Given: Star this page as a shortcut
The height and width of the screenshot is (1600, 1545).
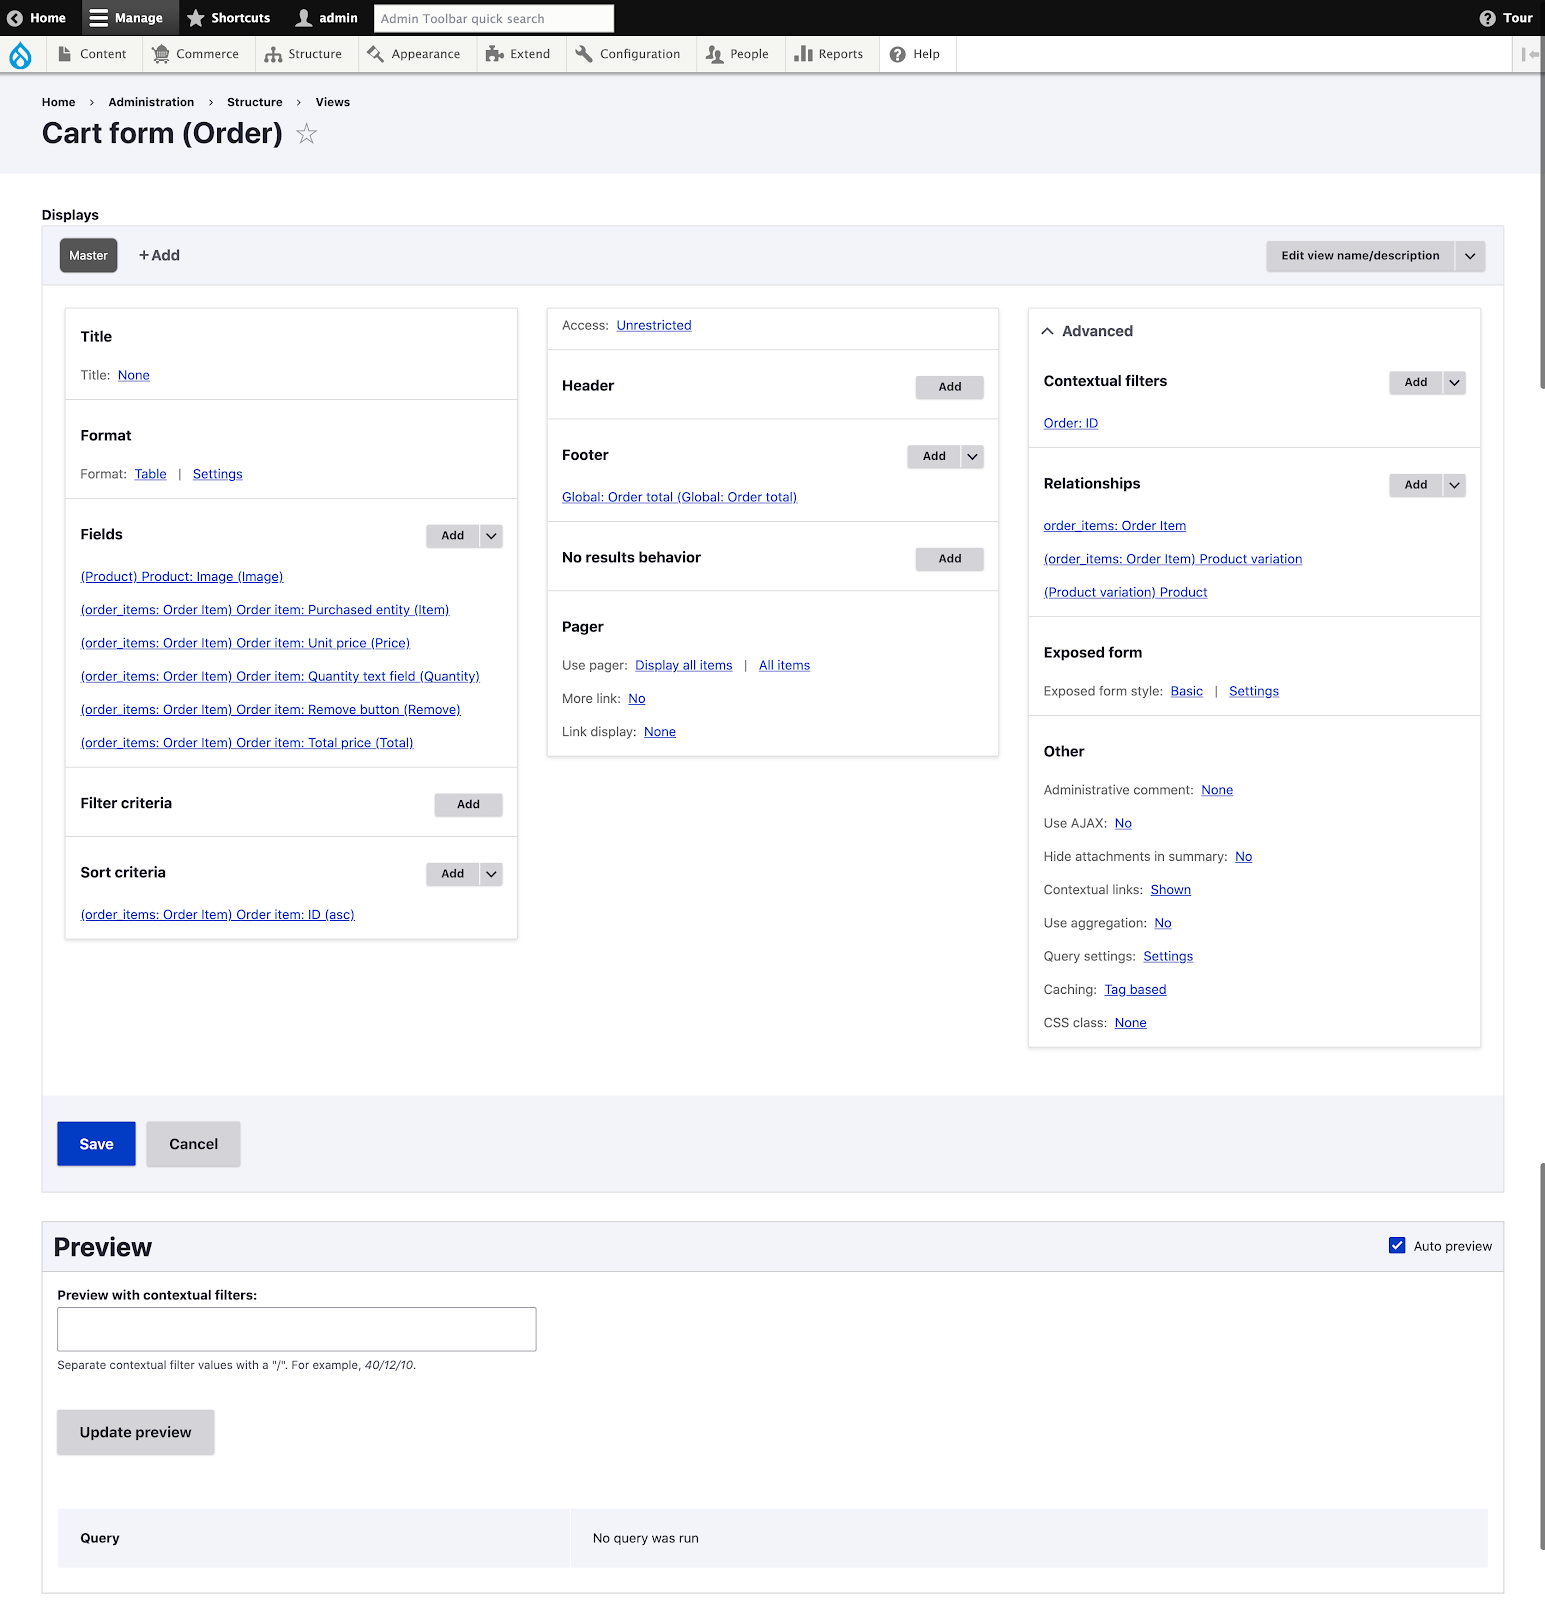Looking at the screenshot, I should pyautogui.click(x=307, y=134).
